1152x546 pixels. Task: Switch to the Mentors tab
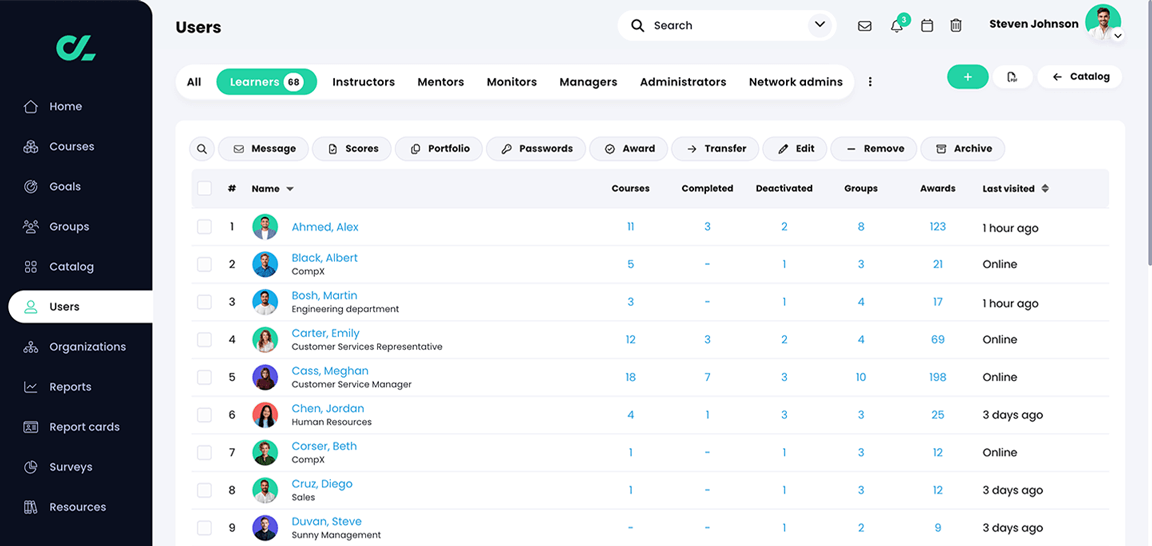441,82
